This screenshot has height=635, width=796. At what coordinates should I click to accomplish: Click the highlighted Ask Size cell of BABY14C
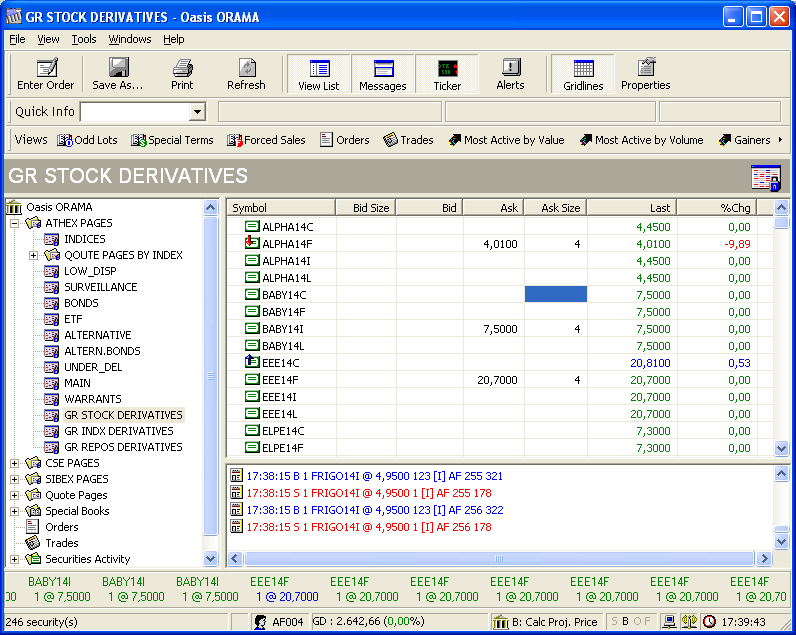[x=556, y=294]
